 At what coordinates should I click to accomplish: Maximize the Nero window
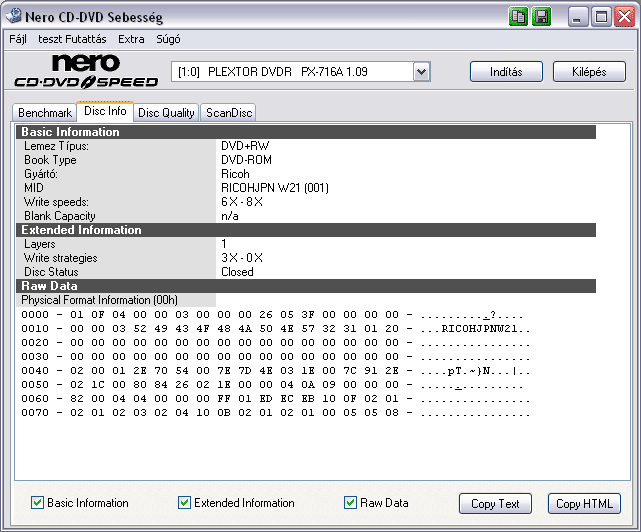[x=601, y=17]
